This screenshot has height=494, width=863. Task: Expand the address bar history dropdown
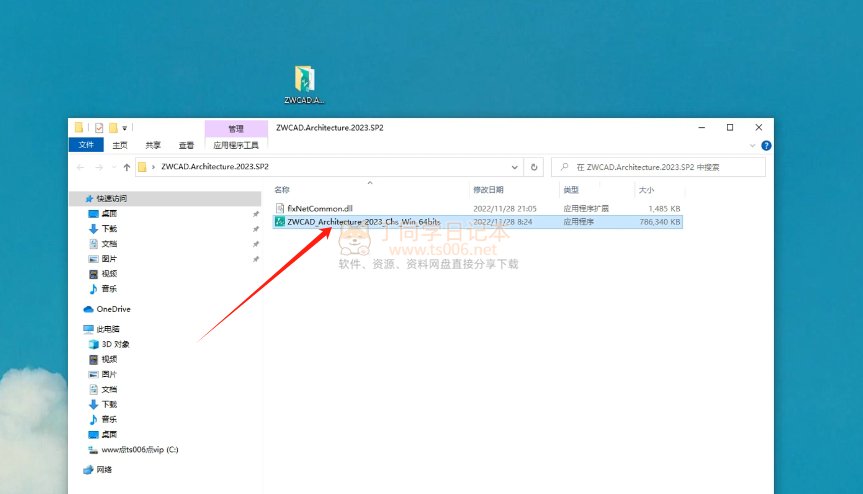click(515, 167)
